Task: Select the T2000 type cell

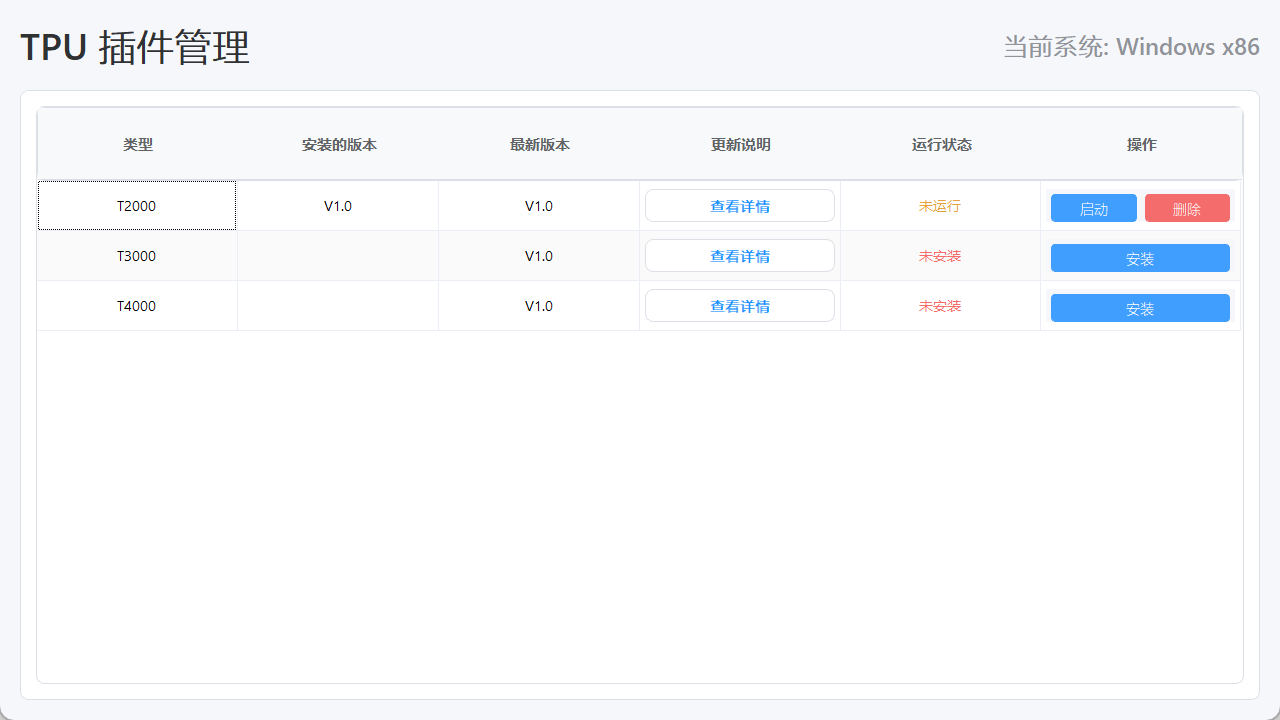Action: [x=137, y=206]
